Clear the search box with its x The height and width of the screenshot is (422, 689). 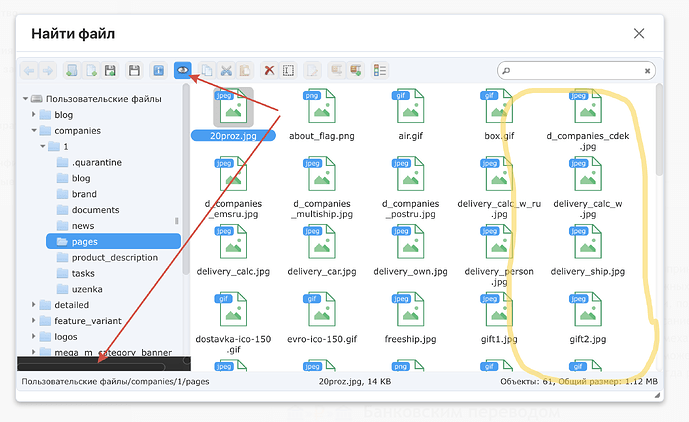648,72
